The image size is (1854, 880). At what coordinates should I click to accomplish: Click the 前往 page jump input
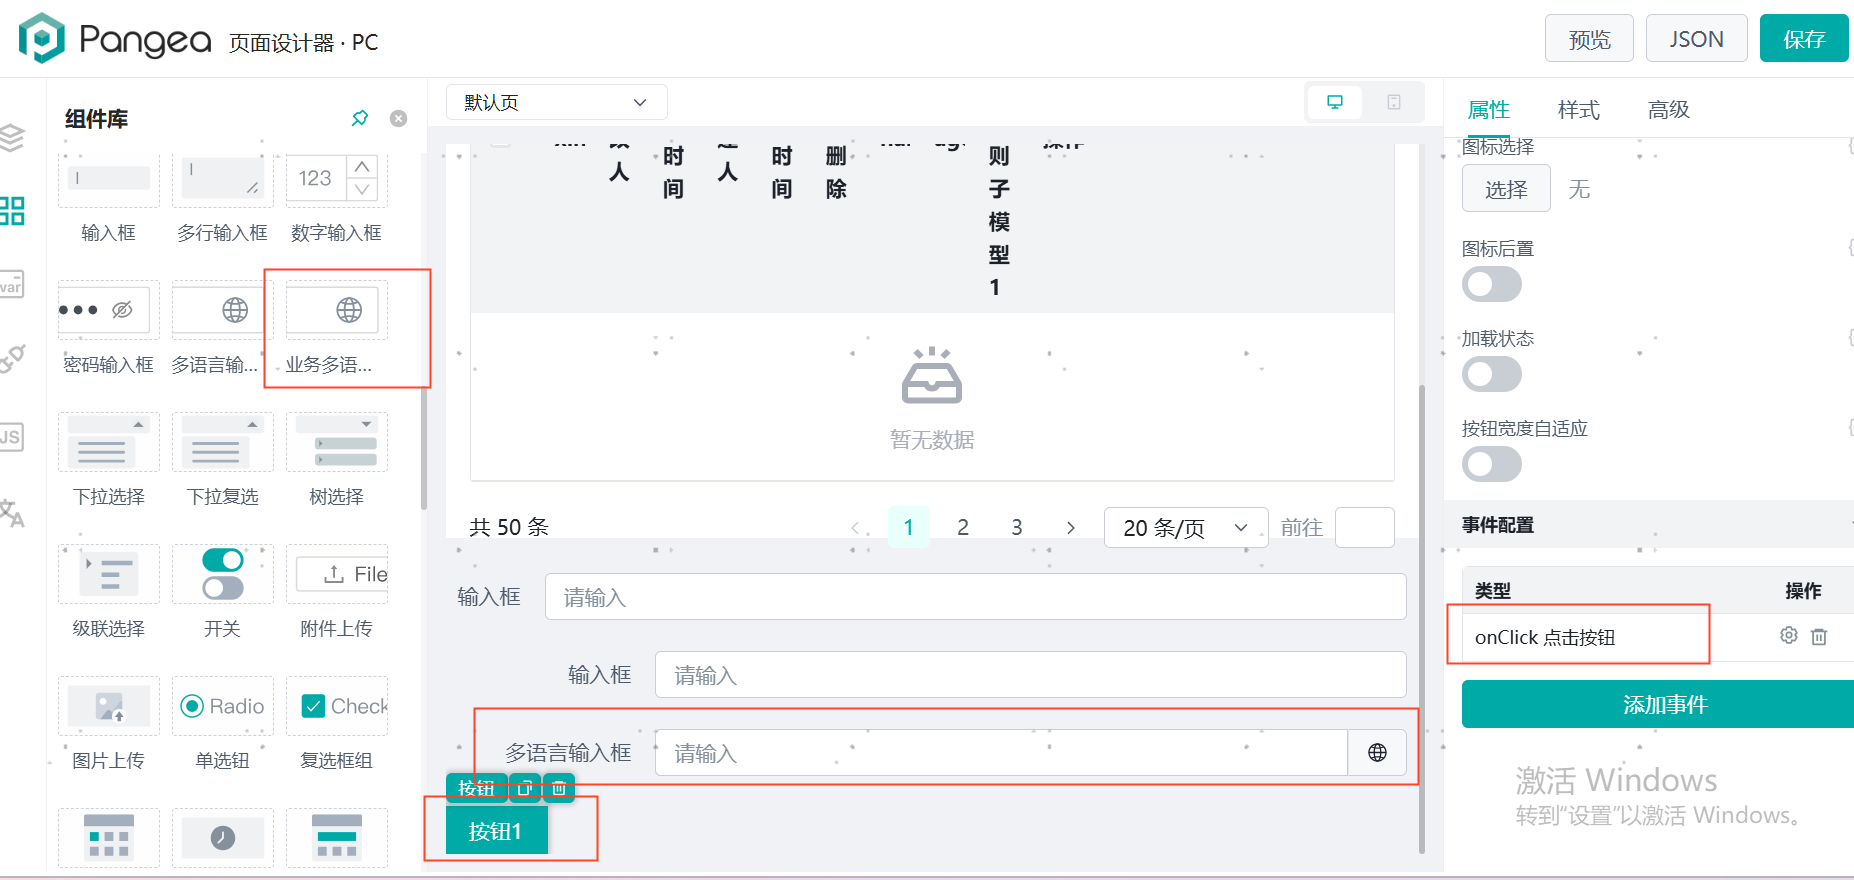[1365, 527]
